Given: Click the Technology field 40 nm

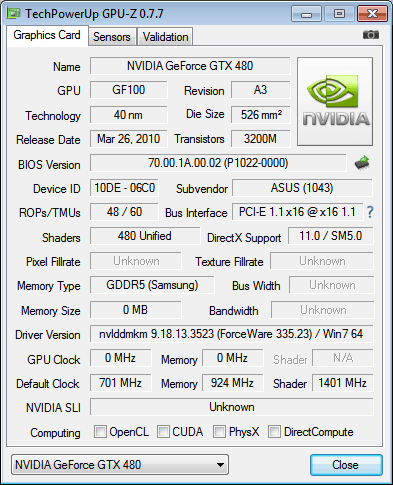Looking at the screenshot, I should click(x=129, y=115).
